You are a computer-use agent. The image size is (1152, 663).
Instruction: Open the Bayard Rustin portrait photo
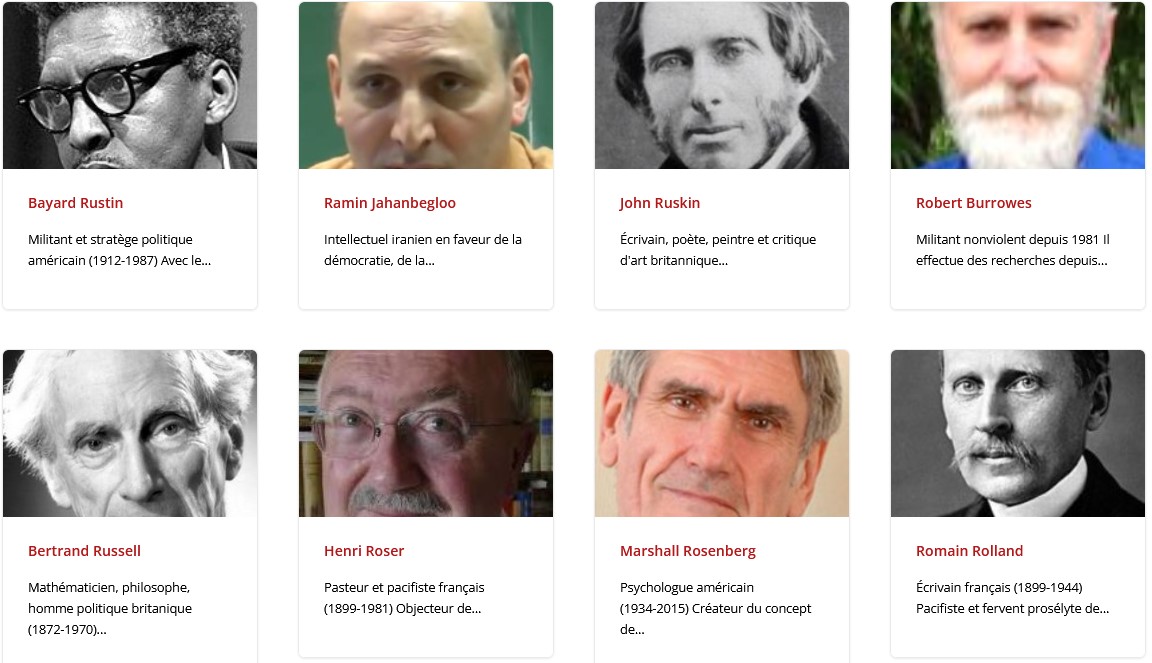130,85
